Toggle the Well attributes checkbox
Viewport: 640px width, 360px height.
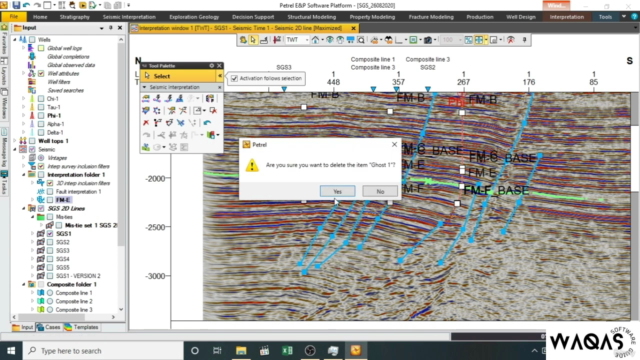(41, 73)
